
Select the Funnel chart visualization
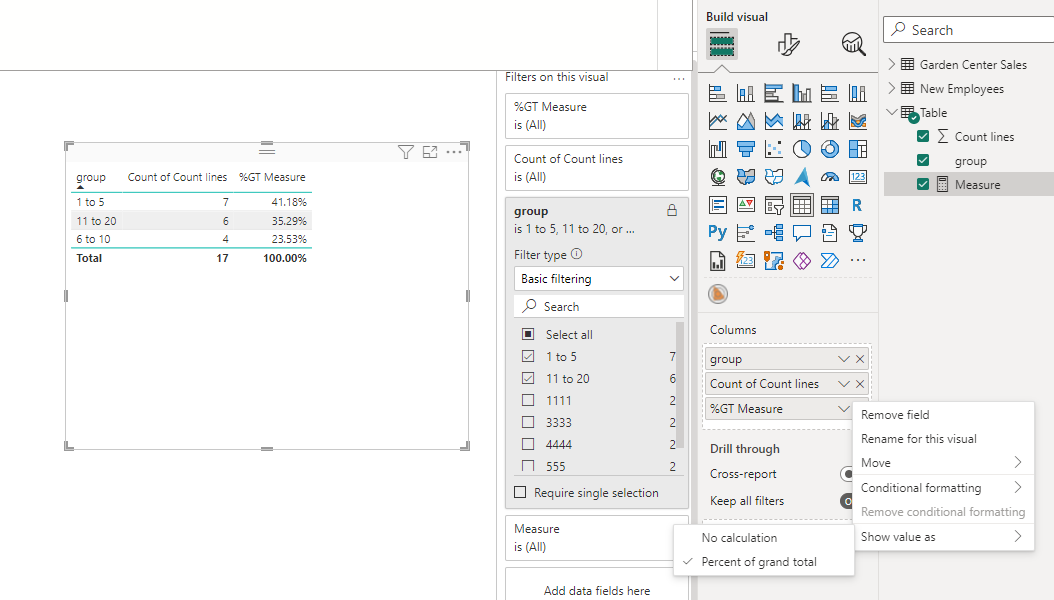click(745, 148)
